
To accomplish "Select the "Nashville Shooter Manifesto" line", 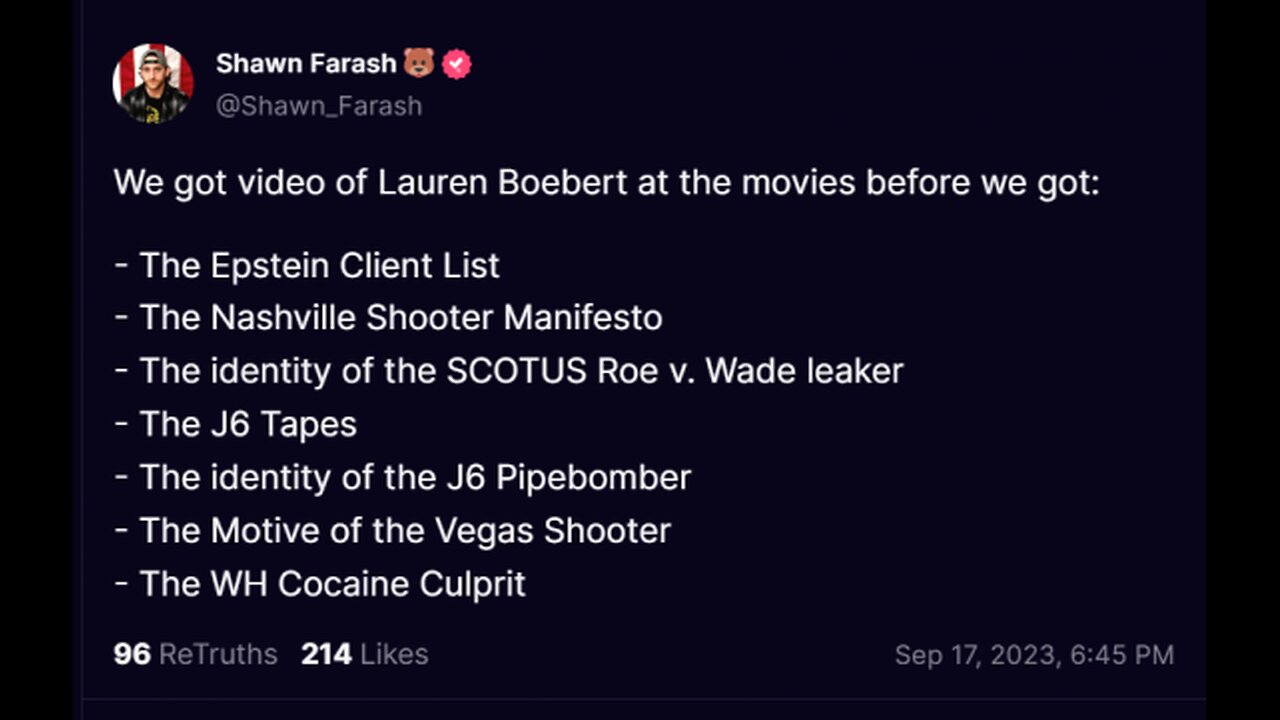I will pos(400,318).
